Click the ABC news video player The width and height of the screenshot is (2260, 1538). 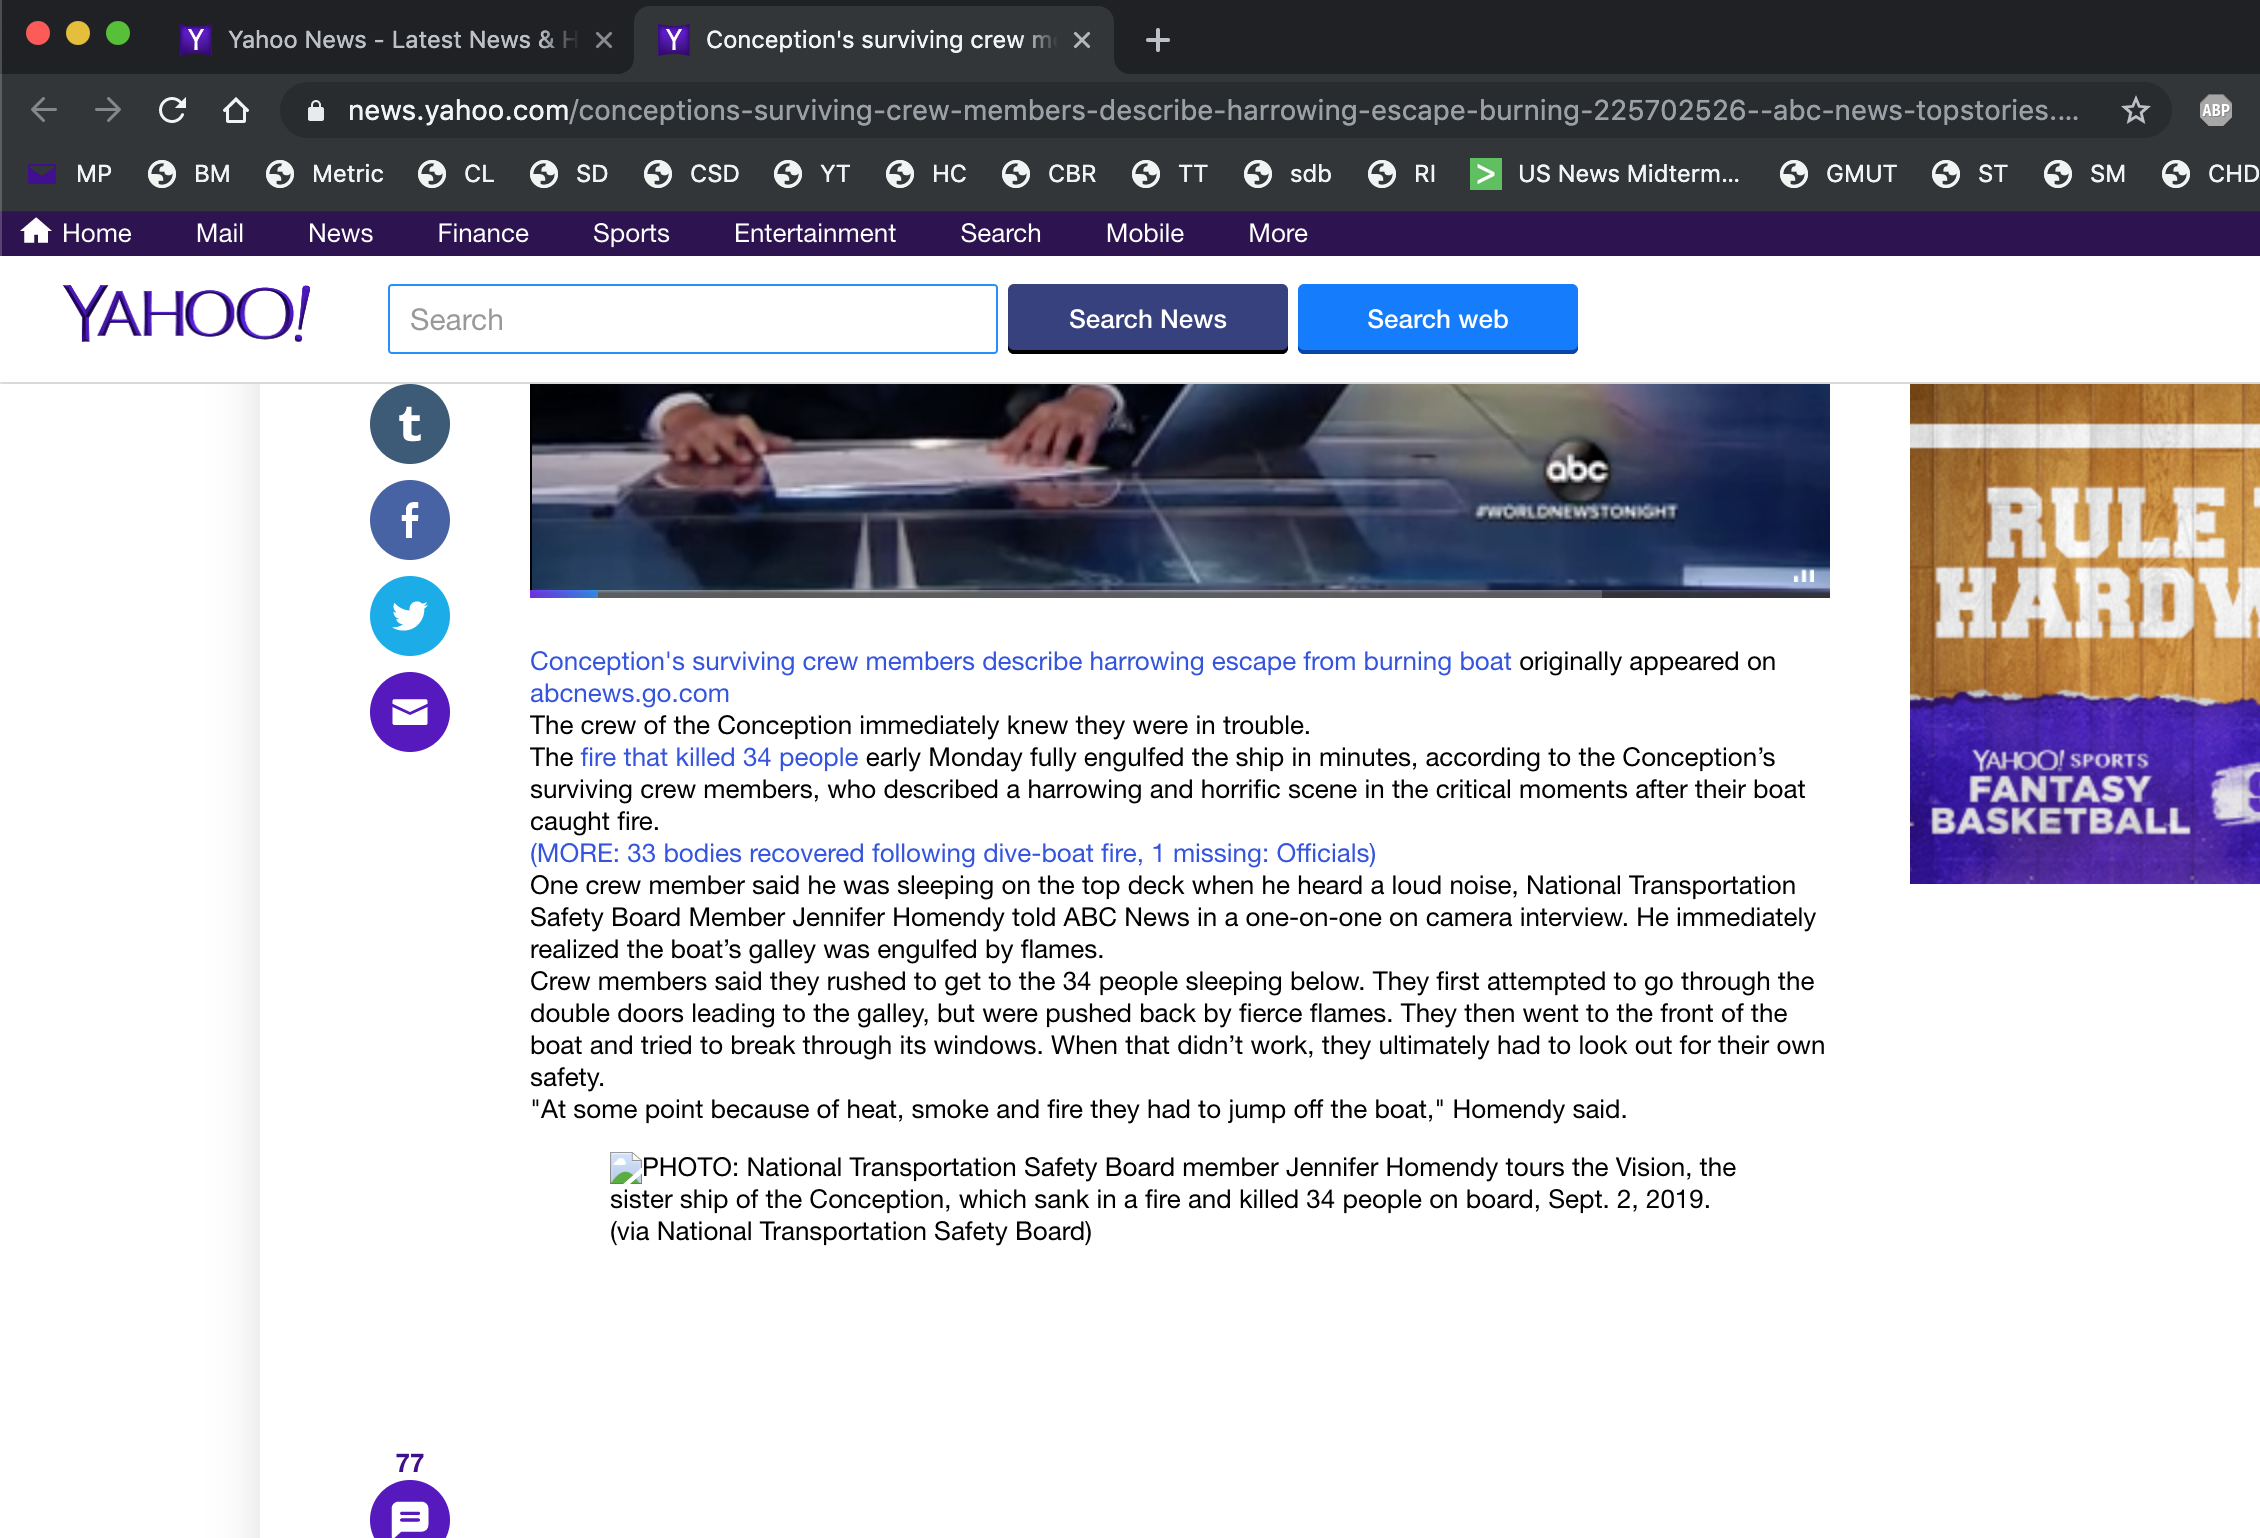coord(1180,488)
